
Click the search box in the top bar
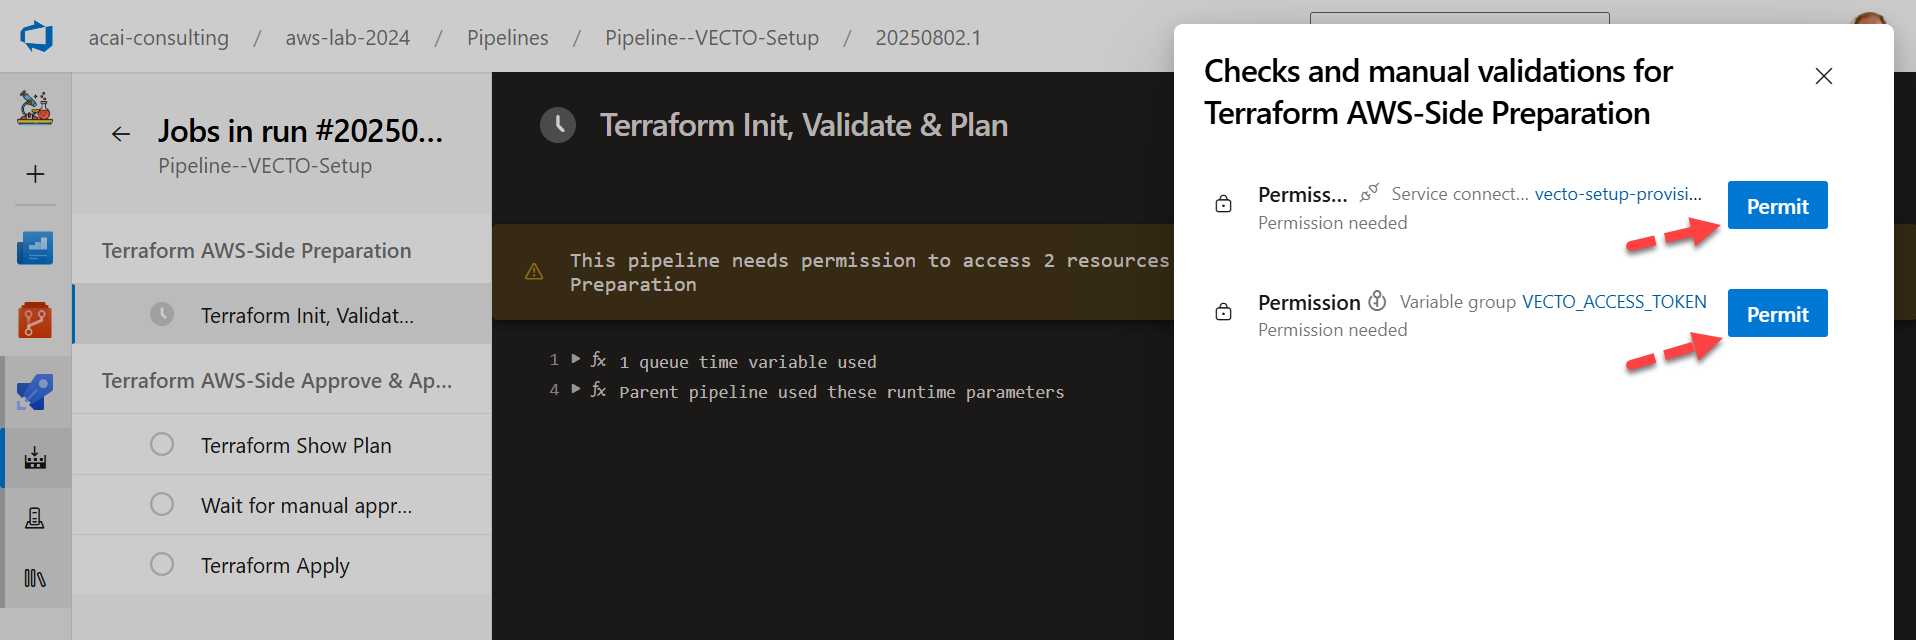point(1459,18)
